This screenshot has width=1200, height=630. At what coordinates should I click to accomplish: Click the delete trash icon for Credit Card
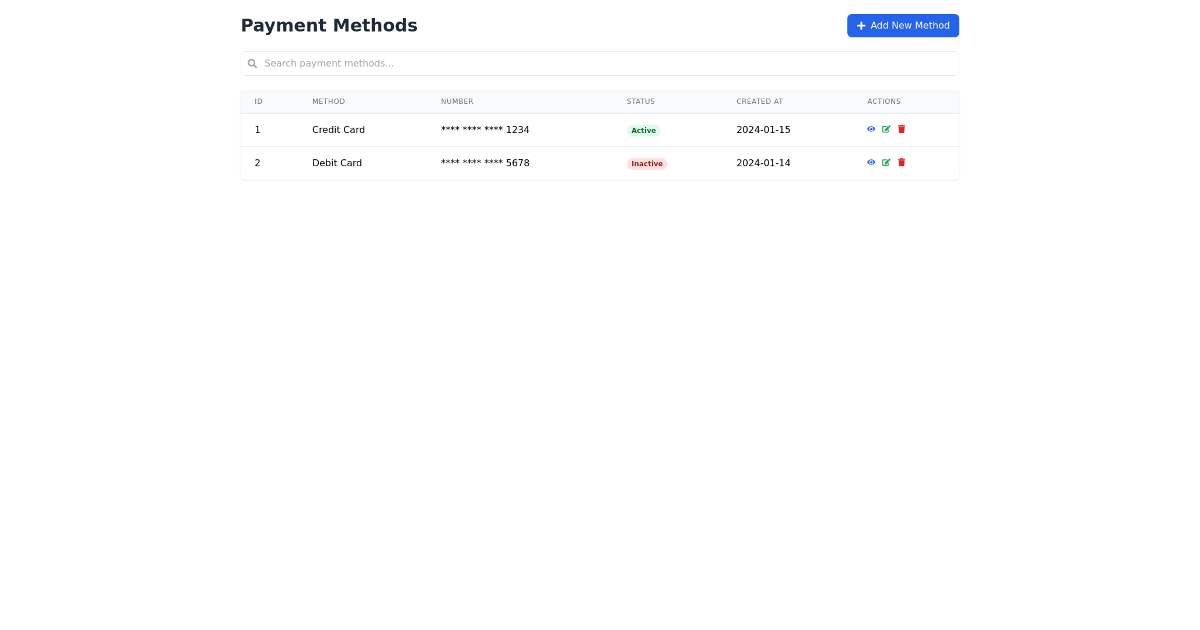[x=901, y=129]
